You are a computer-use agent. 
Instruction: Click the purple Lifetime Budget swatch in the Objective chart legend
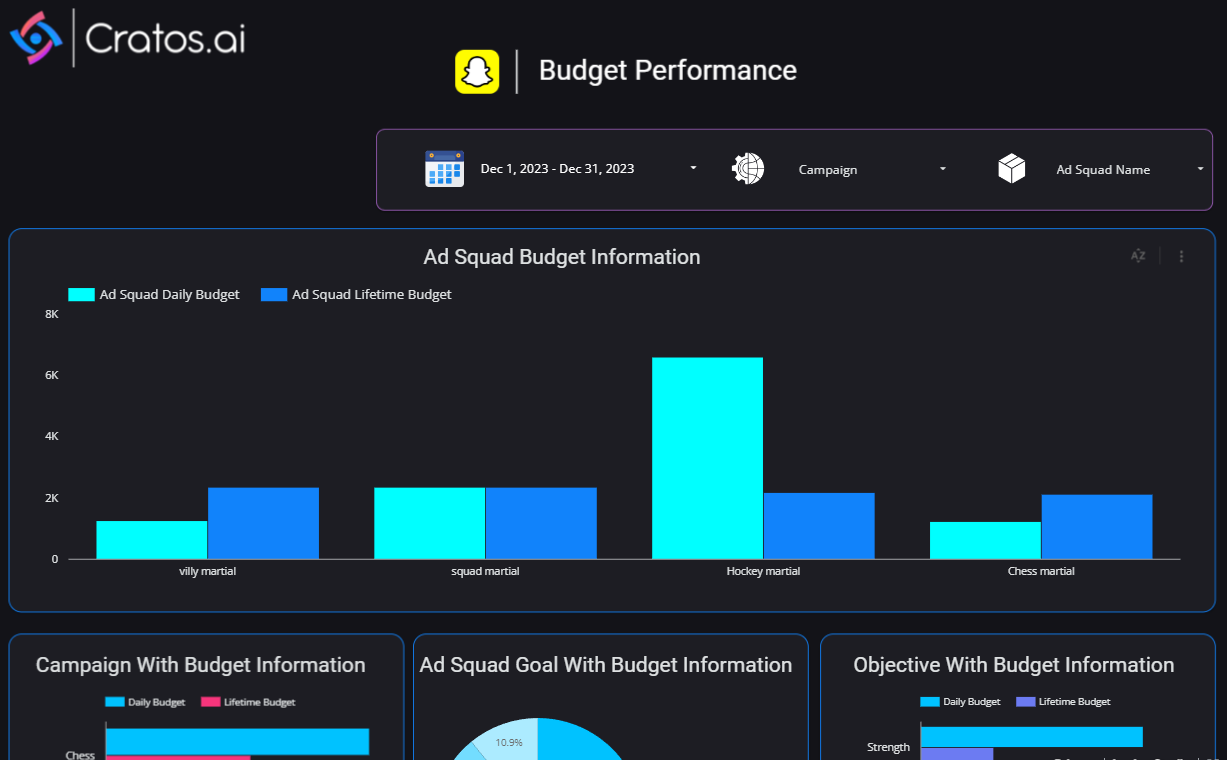click(1025, 702)
